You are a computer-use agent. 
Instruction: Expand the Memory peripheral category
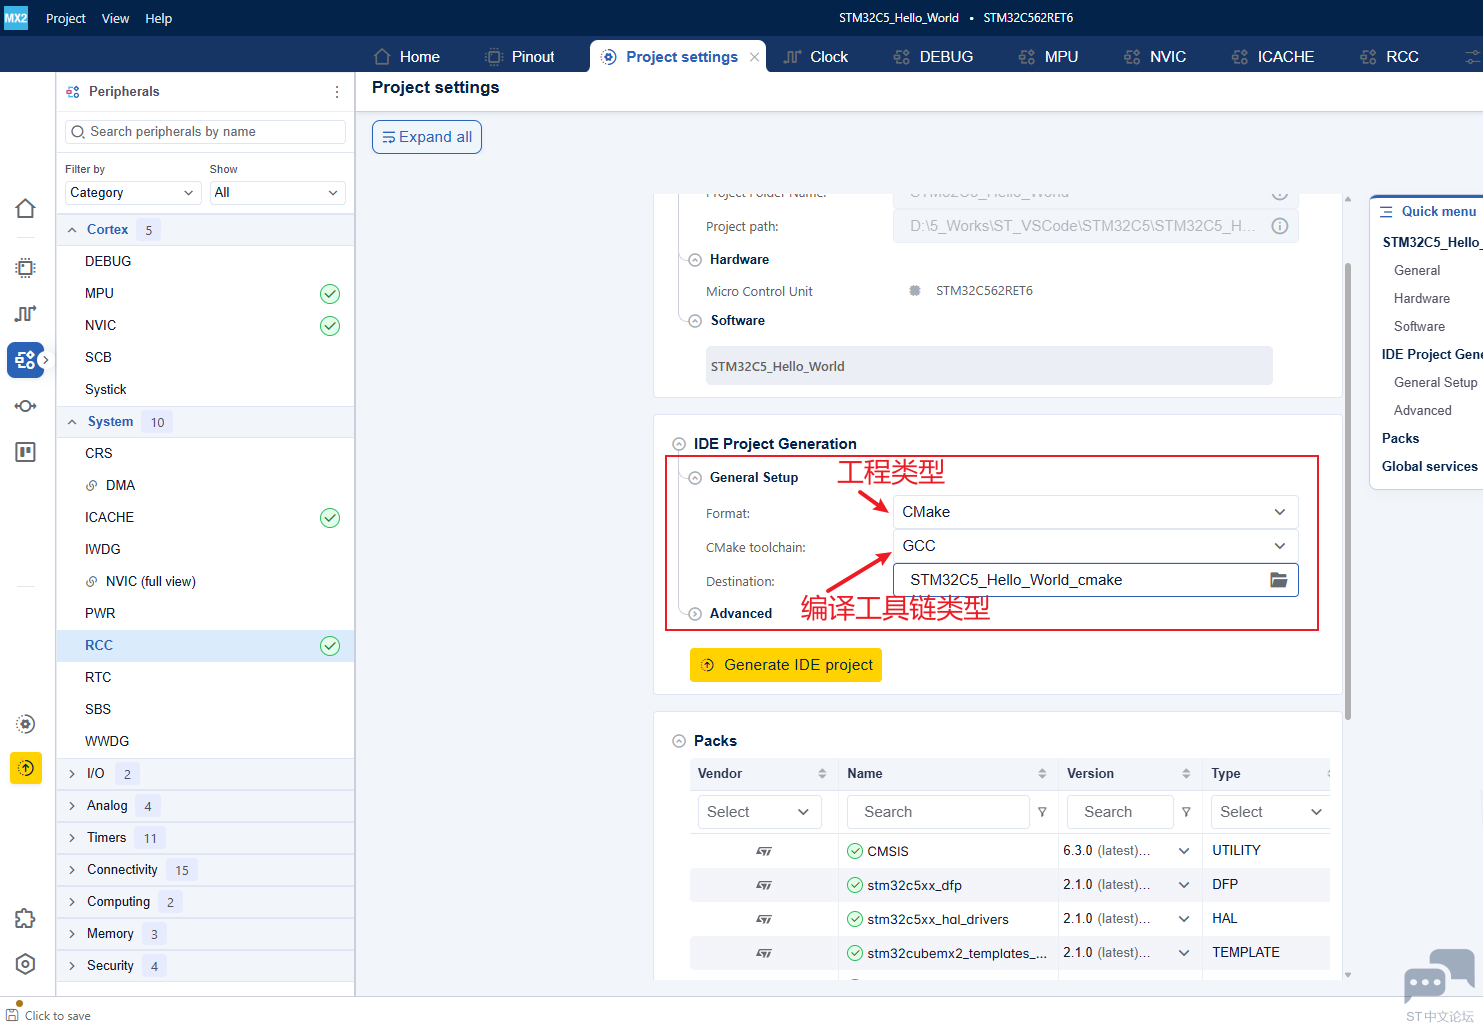(72, 934)
